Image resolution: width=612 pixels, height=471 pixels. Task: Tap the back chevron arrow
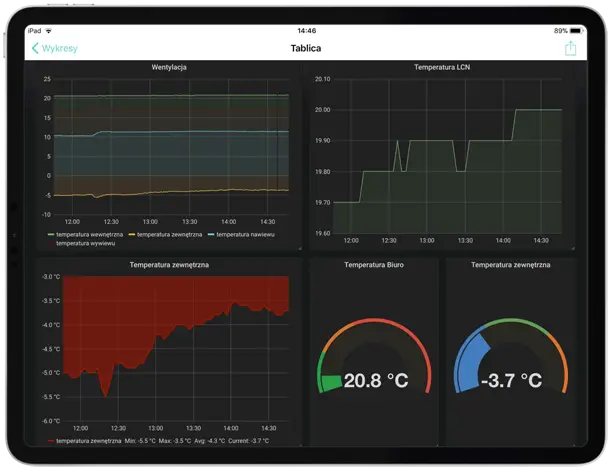tap(36, 48)
